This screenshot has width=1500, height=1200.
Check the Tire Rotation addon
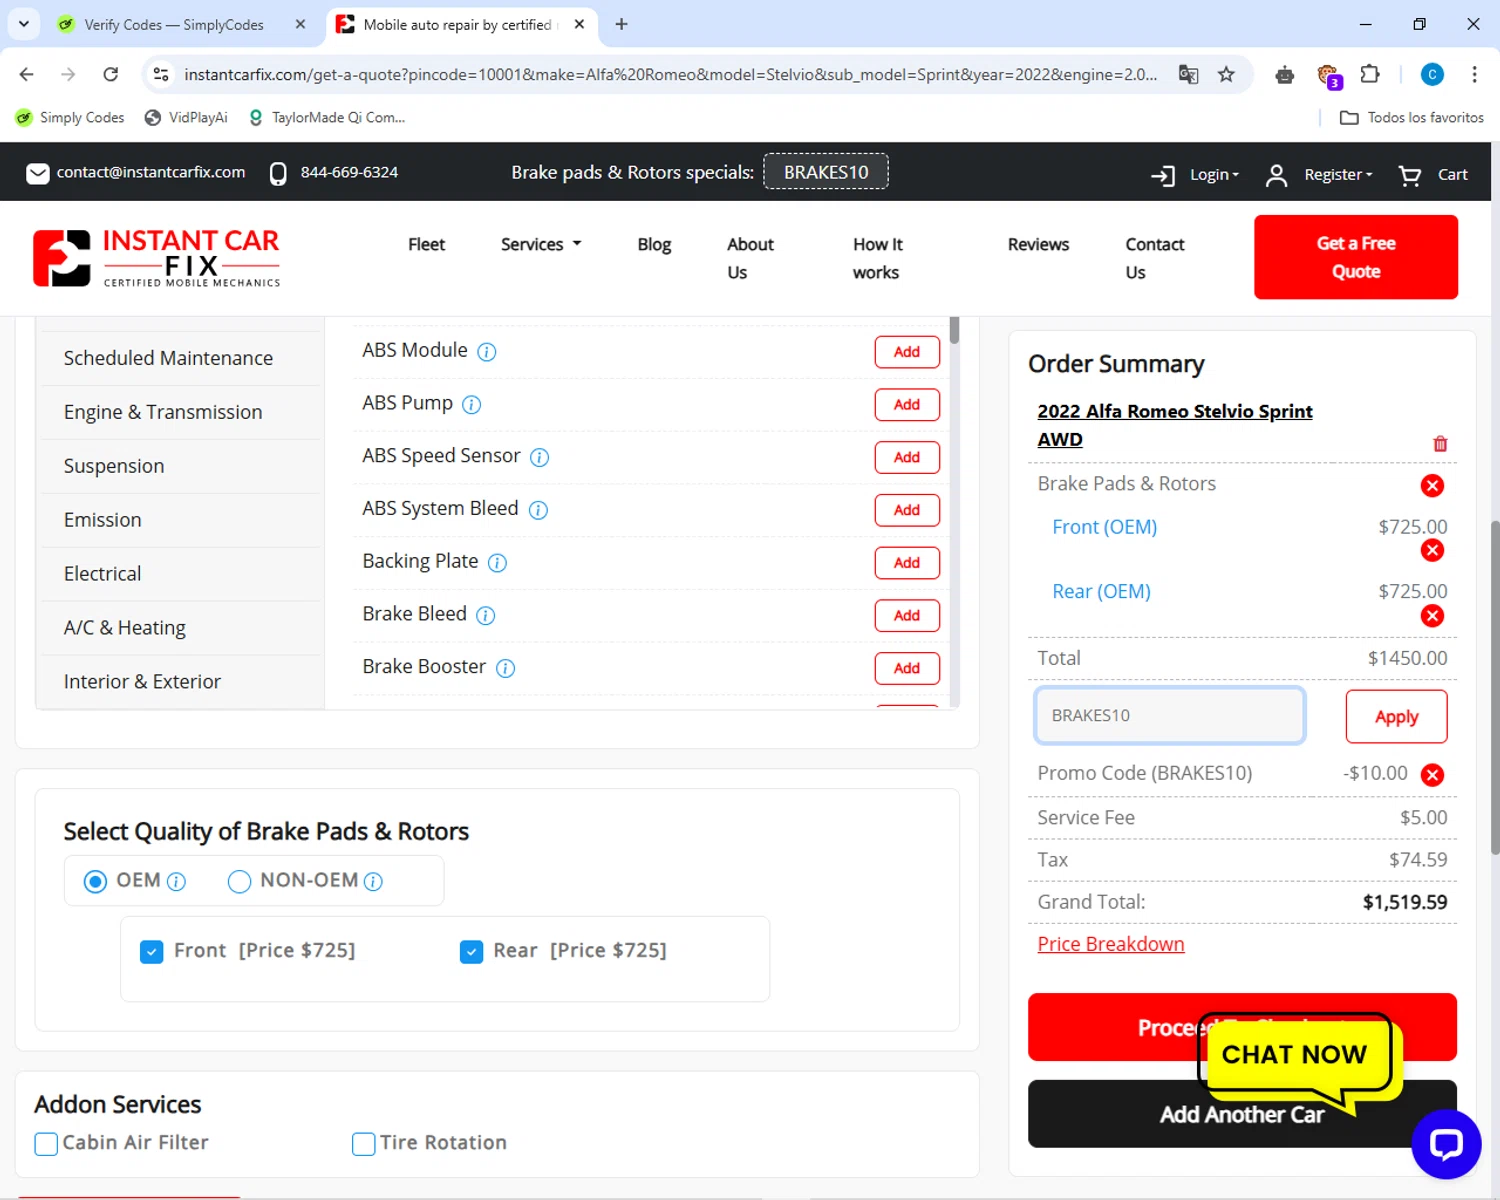(364, 1144)
